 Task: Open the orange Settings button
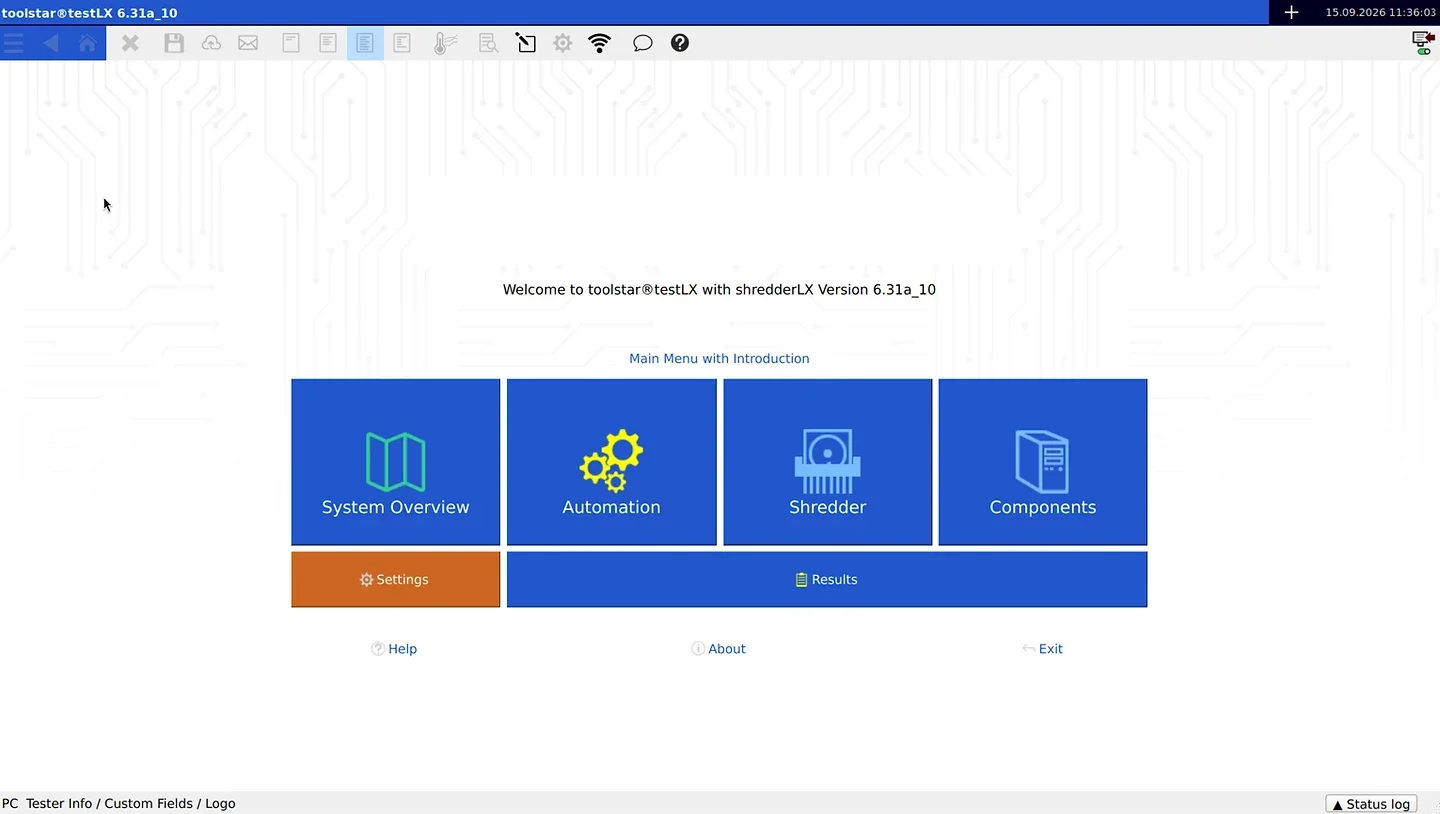(x=396, y=580)
